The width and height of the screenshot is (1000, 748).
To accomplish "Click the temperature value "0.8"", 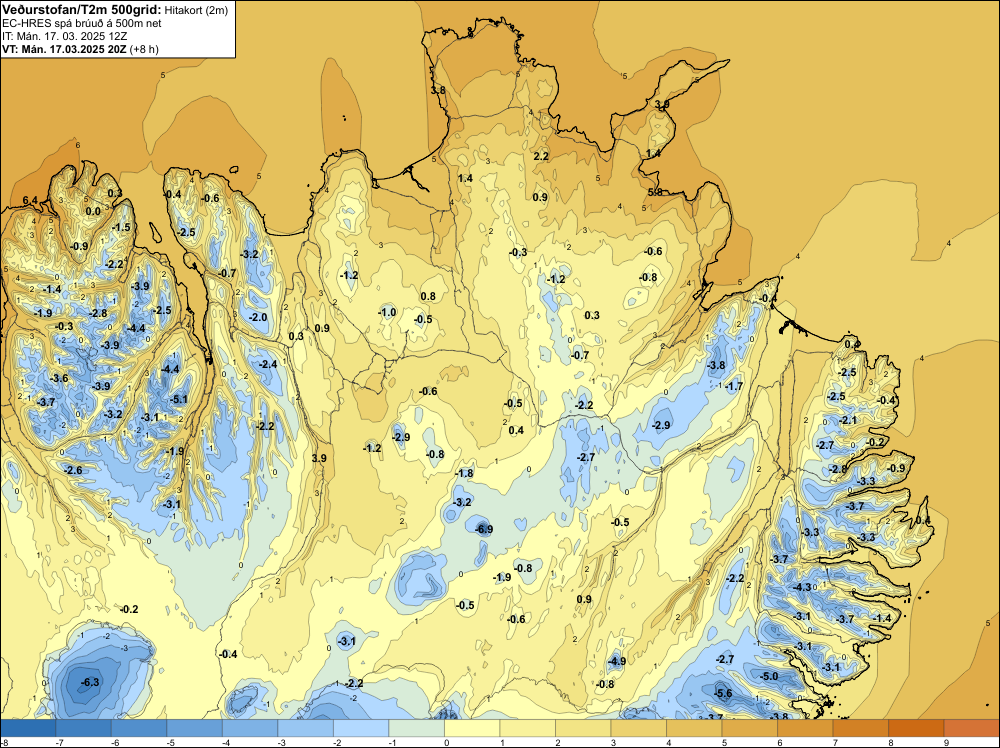I will pyautogui.click(x=429, y=296).
